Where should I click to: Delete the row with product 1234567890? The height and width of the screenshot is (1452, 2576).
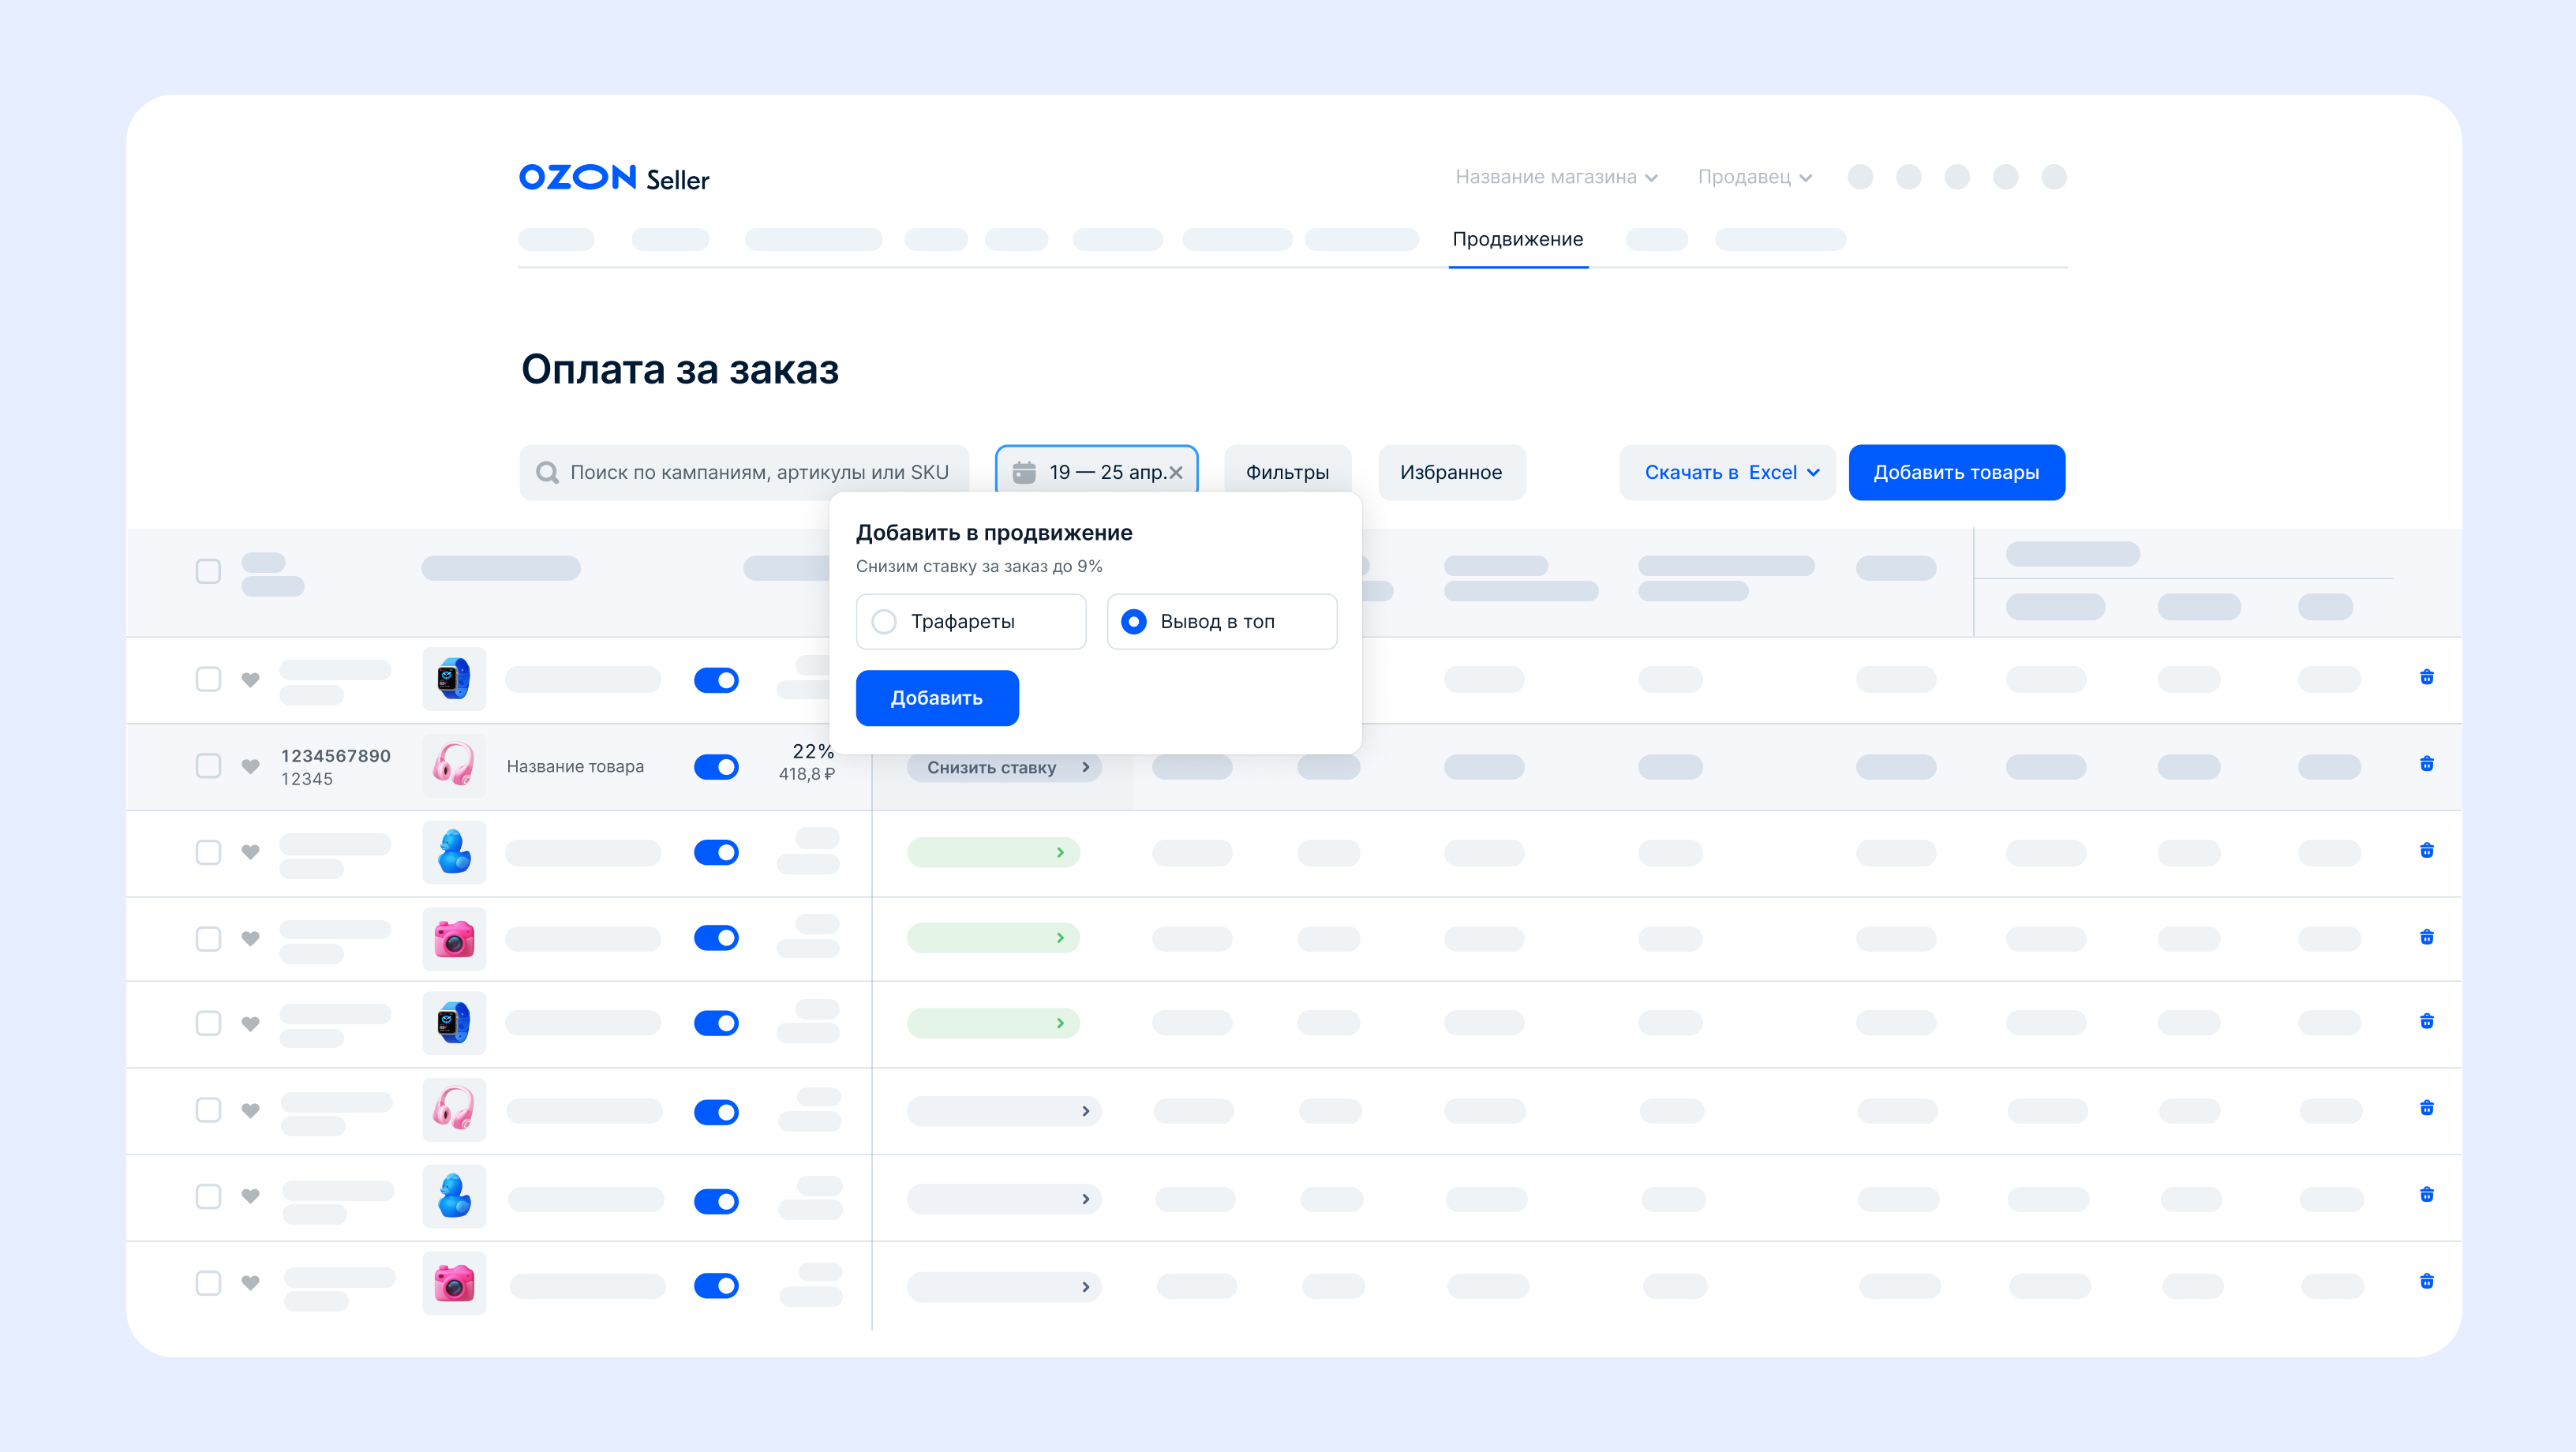click(x=2426, y=764)
